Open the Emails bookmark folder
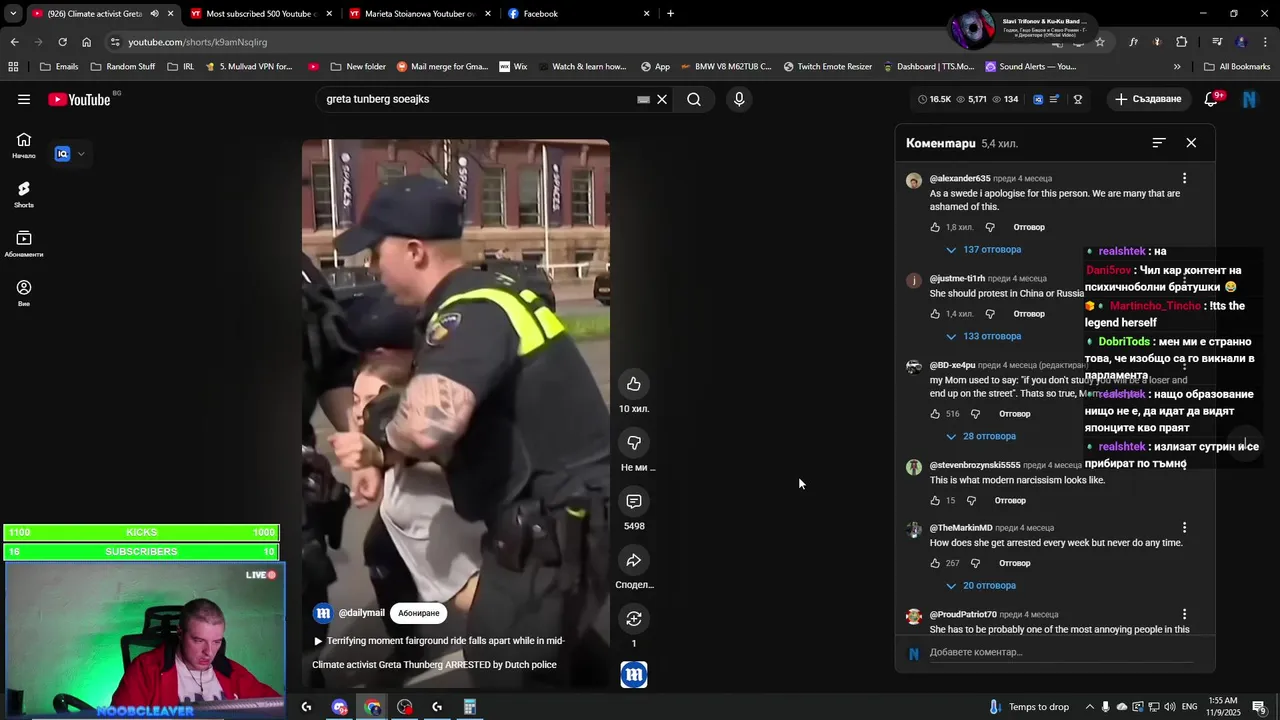Image resolution: width=1280 pixels, height=720 pixels. (58, 67)
